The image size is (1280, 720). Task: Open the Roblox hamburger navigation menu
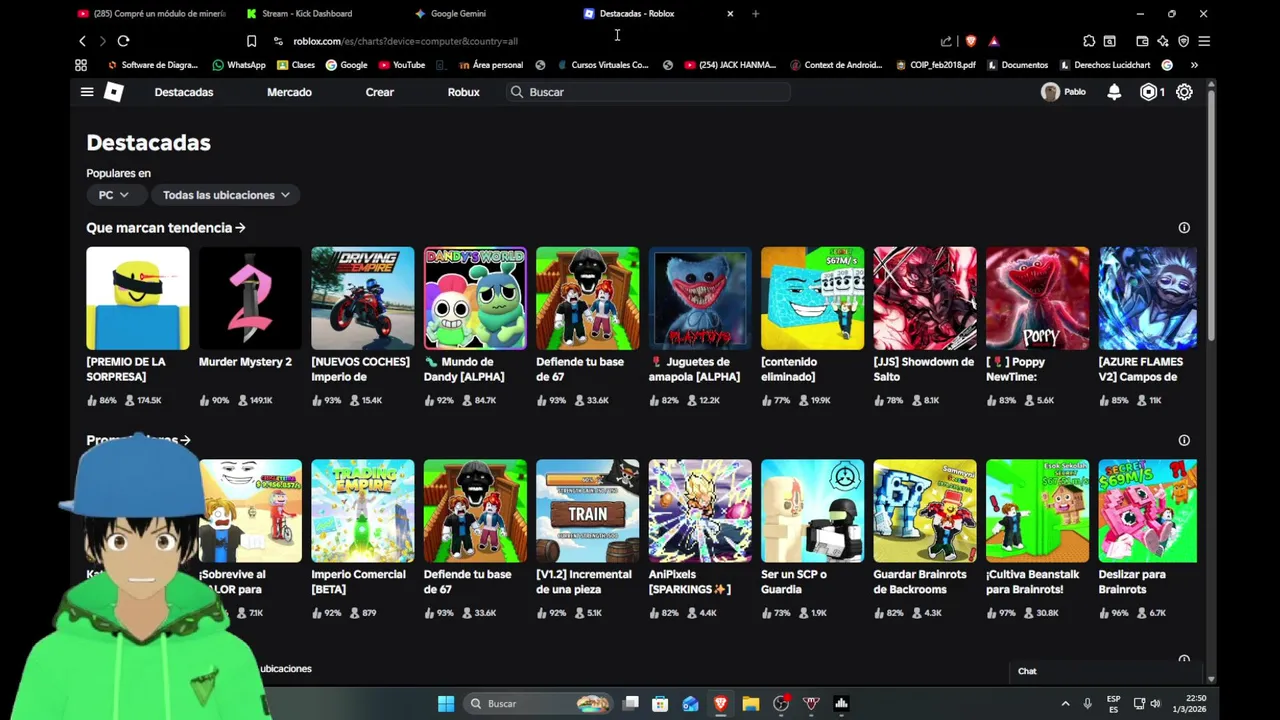pos(87,92)
